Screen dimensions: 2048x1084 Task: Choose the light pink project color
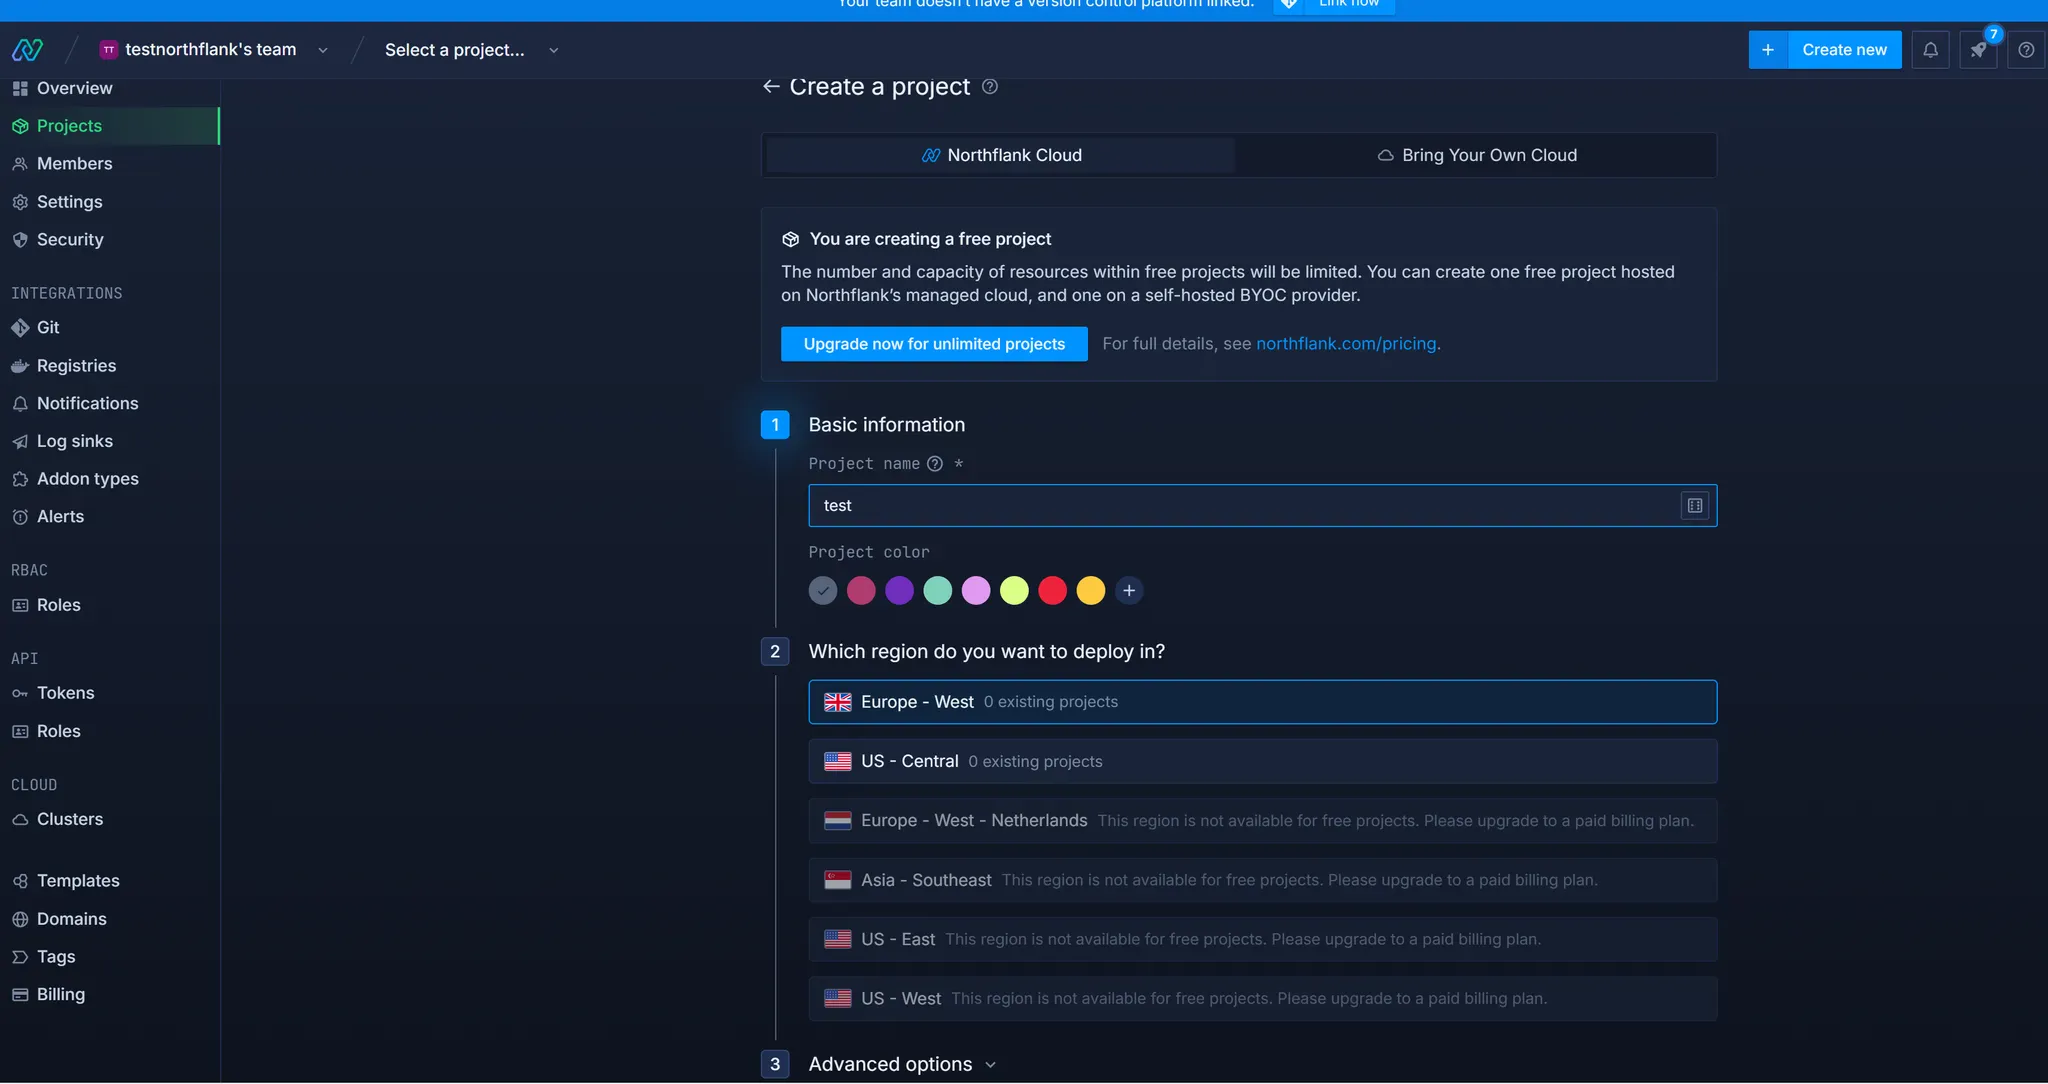click(976, 591)
